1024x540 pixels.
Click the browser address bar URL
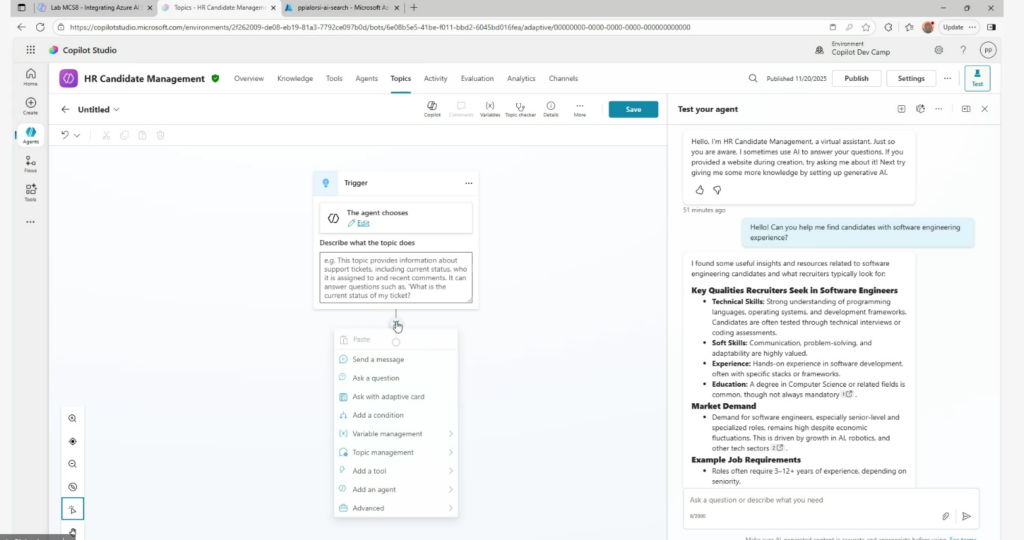[x=379, y=27]
